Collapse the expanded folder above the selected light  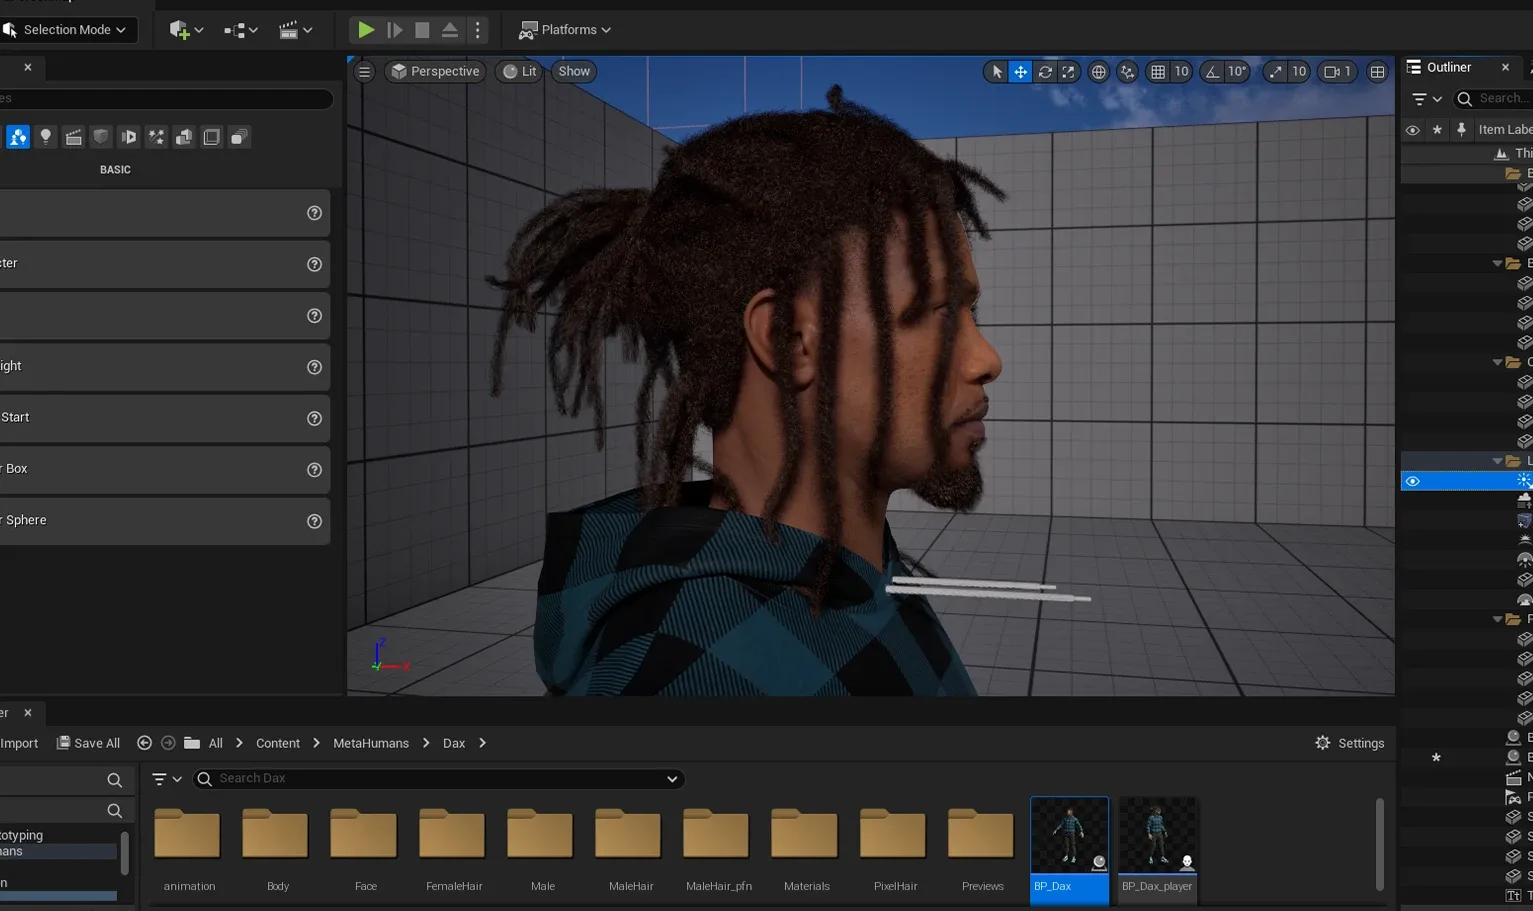(x=1496, y=461)
